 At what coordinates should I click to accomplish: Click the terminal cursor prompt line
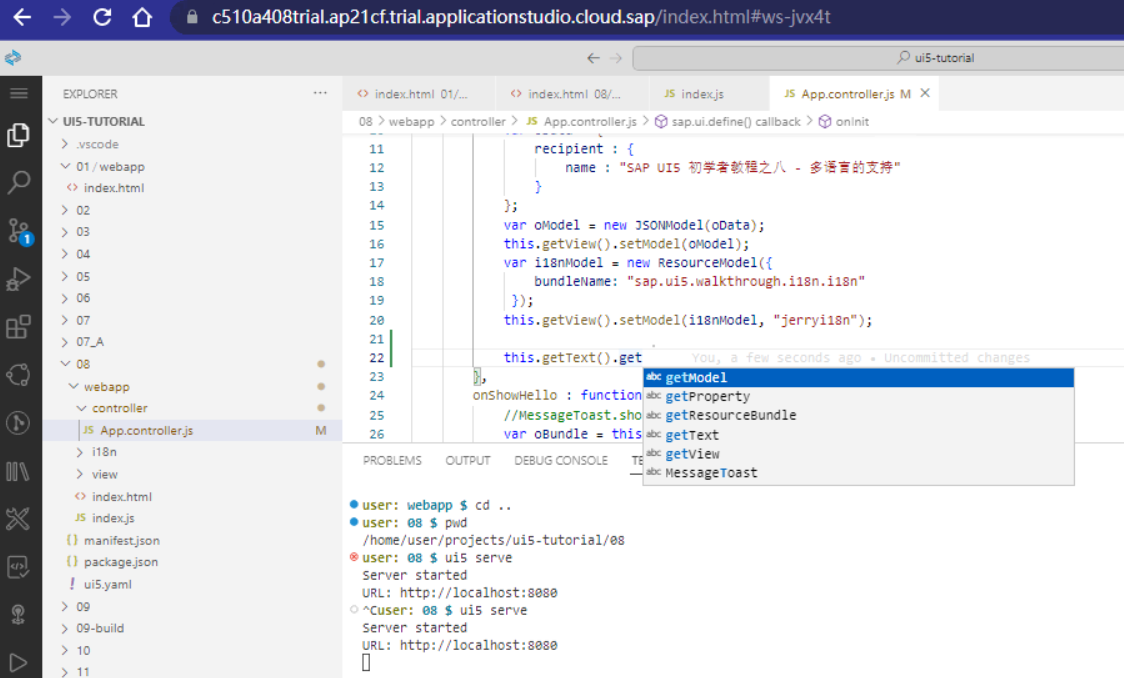(366, 663)
